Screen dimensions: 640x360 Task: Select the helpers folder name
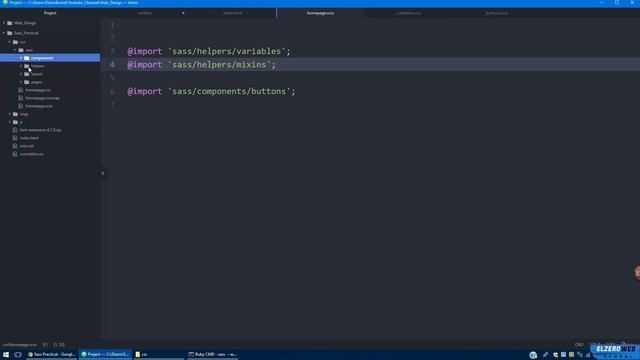(x=38, y=66)
